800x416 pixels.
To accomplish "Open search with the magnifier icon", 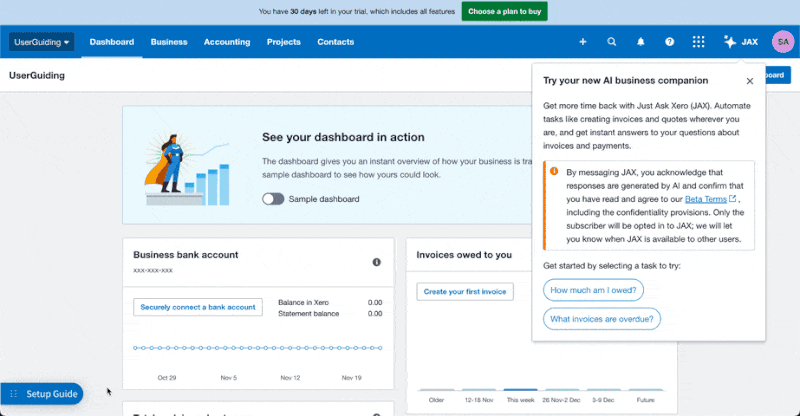I will 611,42.
